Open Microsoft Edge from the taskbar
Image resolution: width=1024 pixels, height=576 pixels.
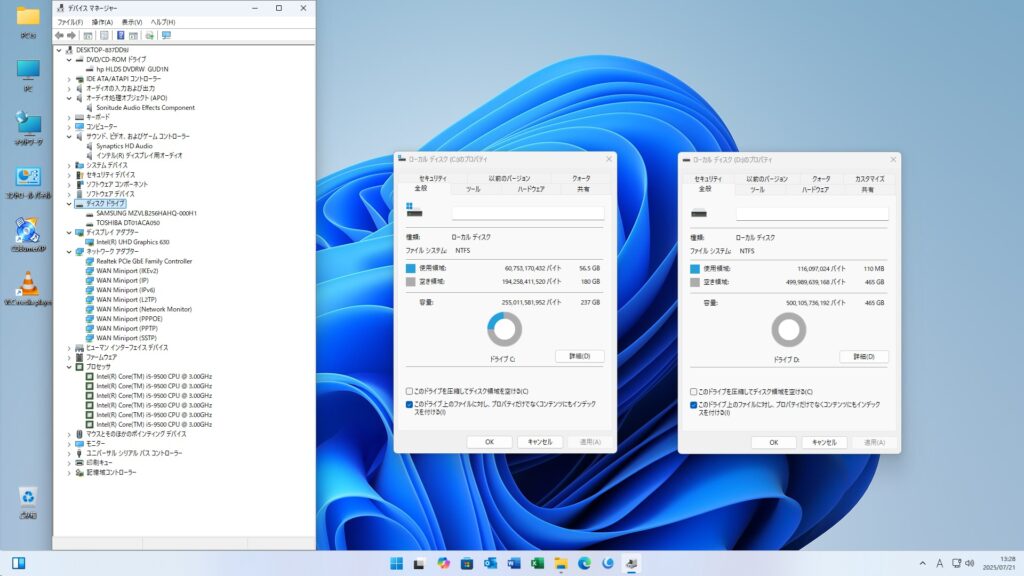[x=585, y=563]
